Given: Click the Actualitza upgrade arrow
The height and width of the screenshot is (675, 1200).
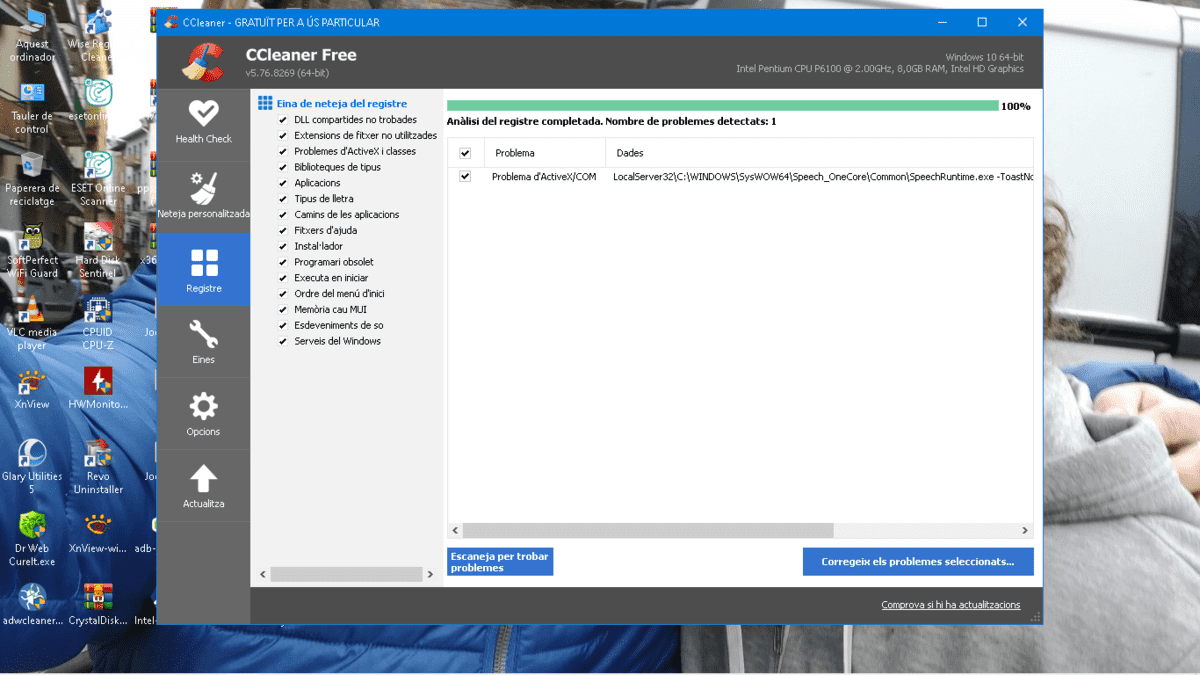Looking at the screenshot, I should point(203,485).
